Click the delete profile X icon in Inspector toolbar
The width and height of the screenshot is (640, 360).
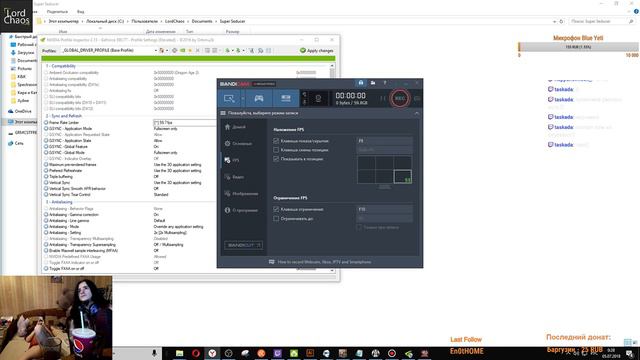tap(198, 50)
